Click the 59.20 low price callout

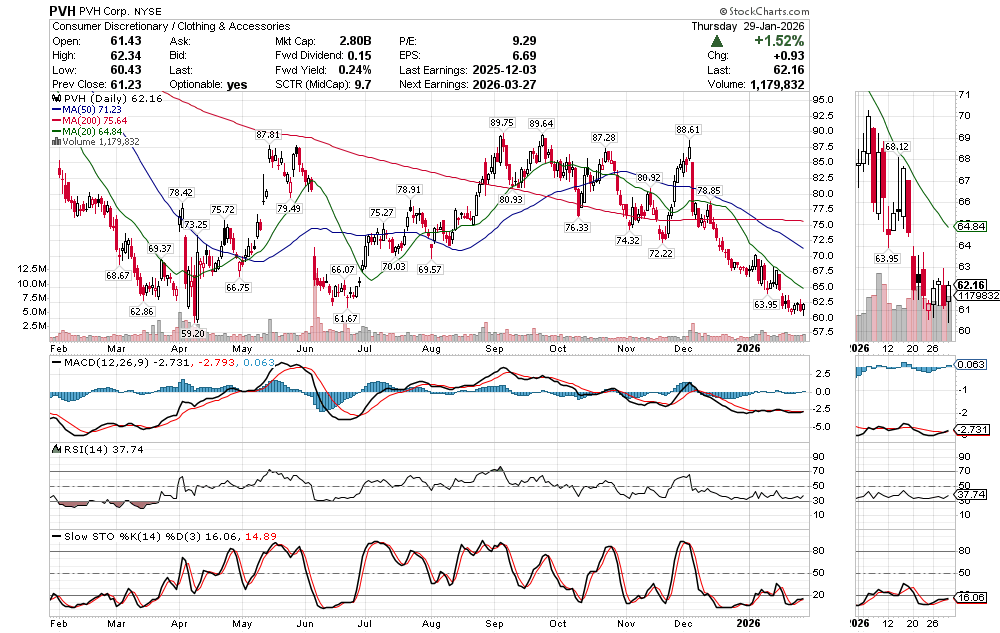(x=193, y=332)
